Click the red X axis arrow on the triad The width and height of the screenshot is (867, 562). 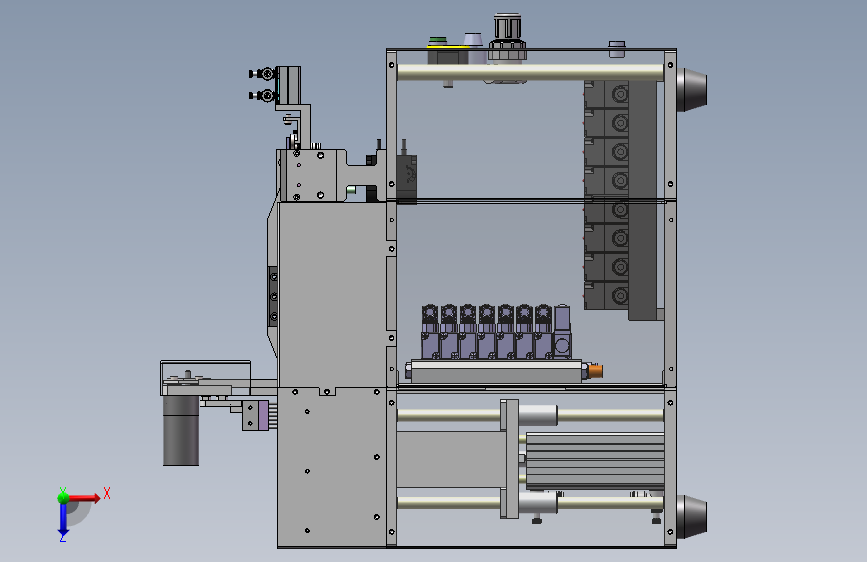coord(85,498)
